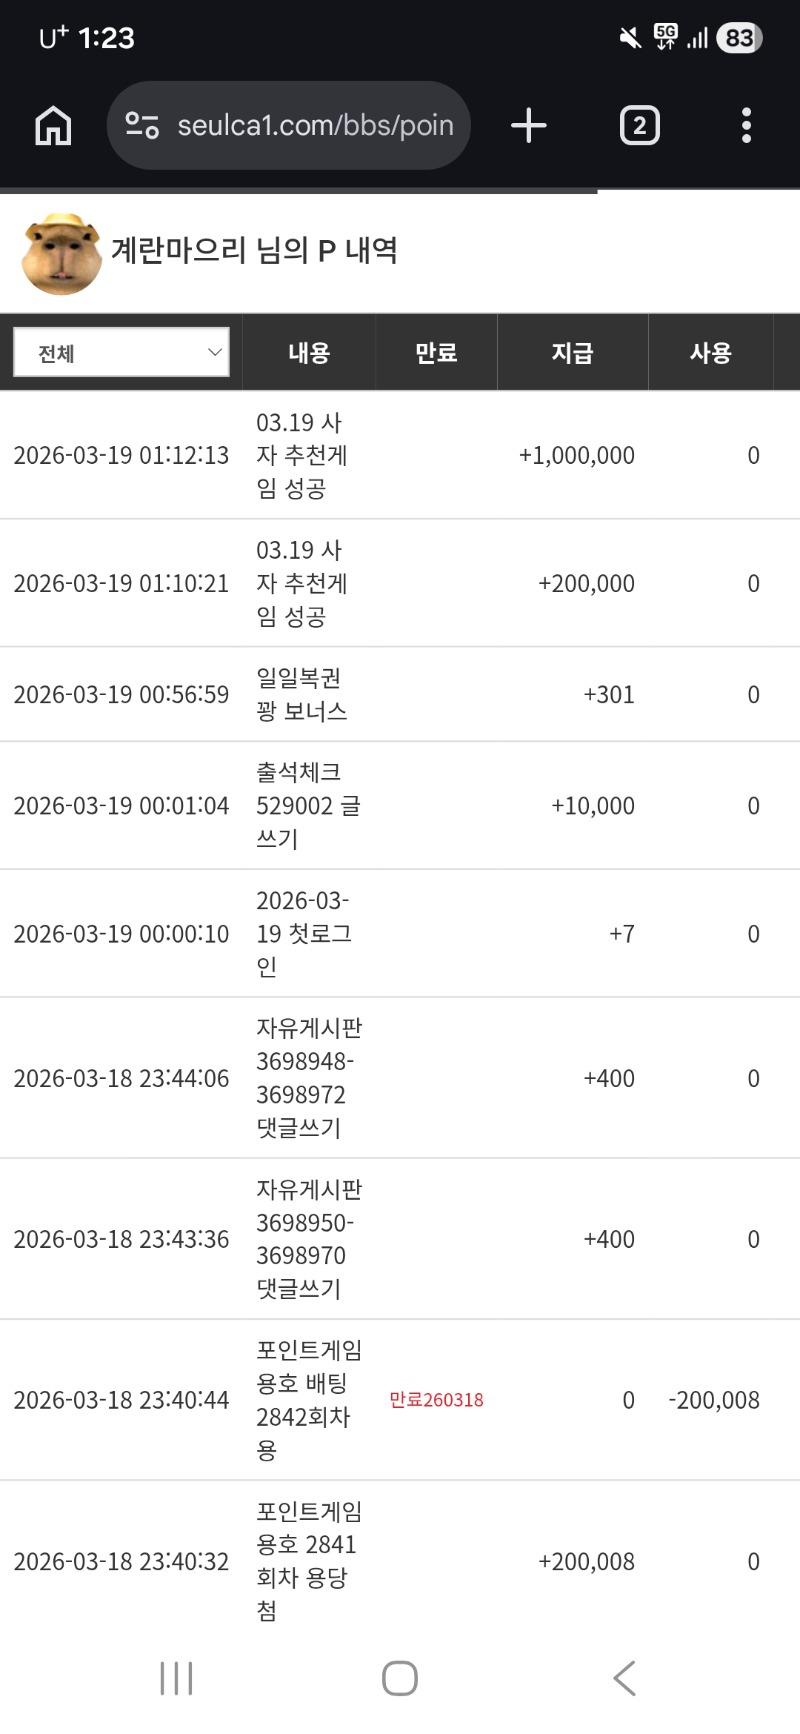The width and height of the screenshot is (800, 1734).
Task: Tap the 일일복권 꽝 보너스 entry
Action: coord(302,695)
